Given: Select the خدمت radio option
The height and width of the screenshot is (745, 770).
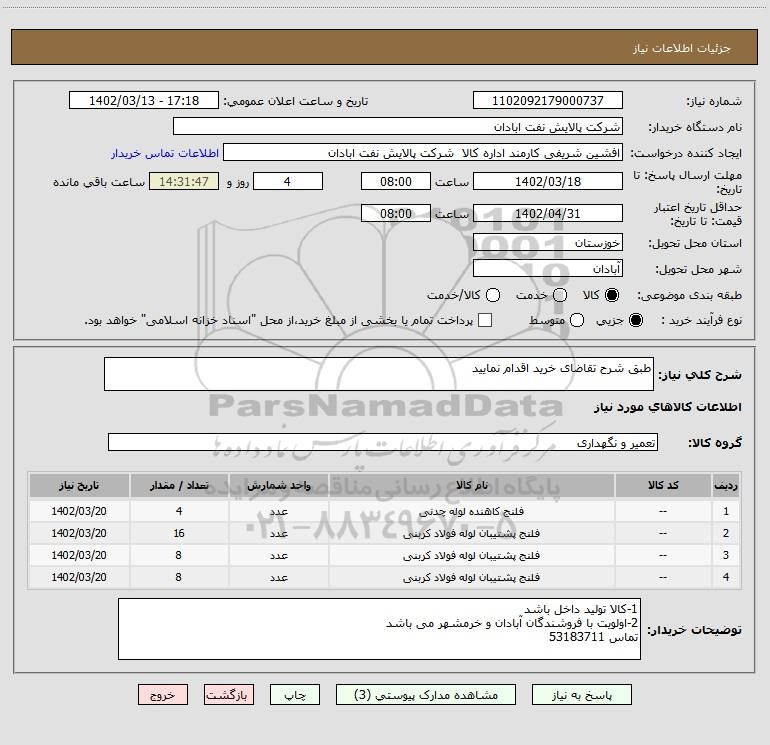Looking at the screenshot, I should (560, 295).
